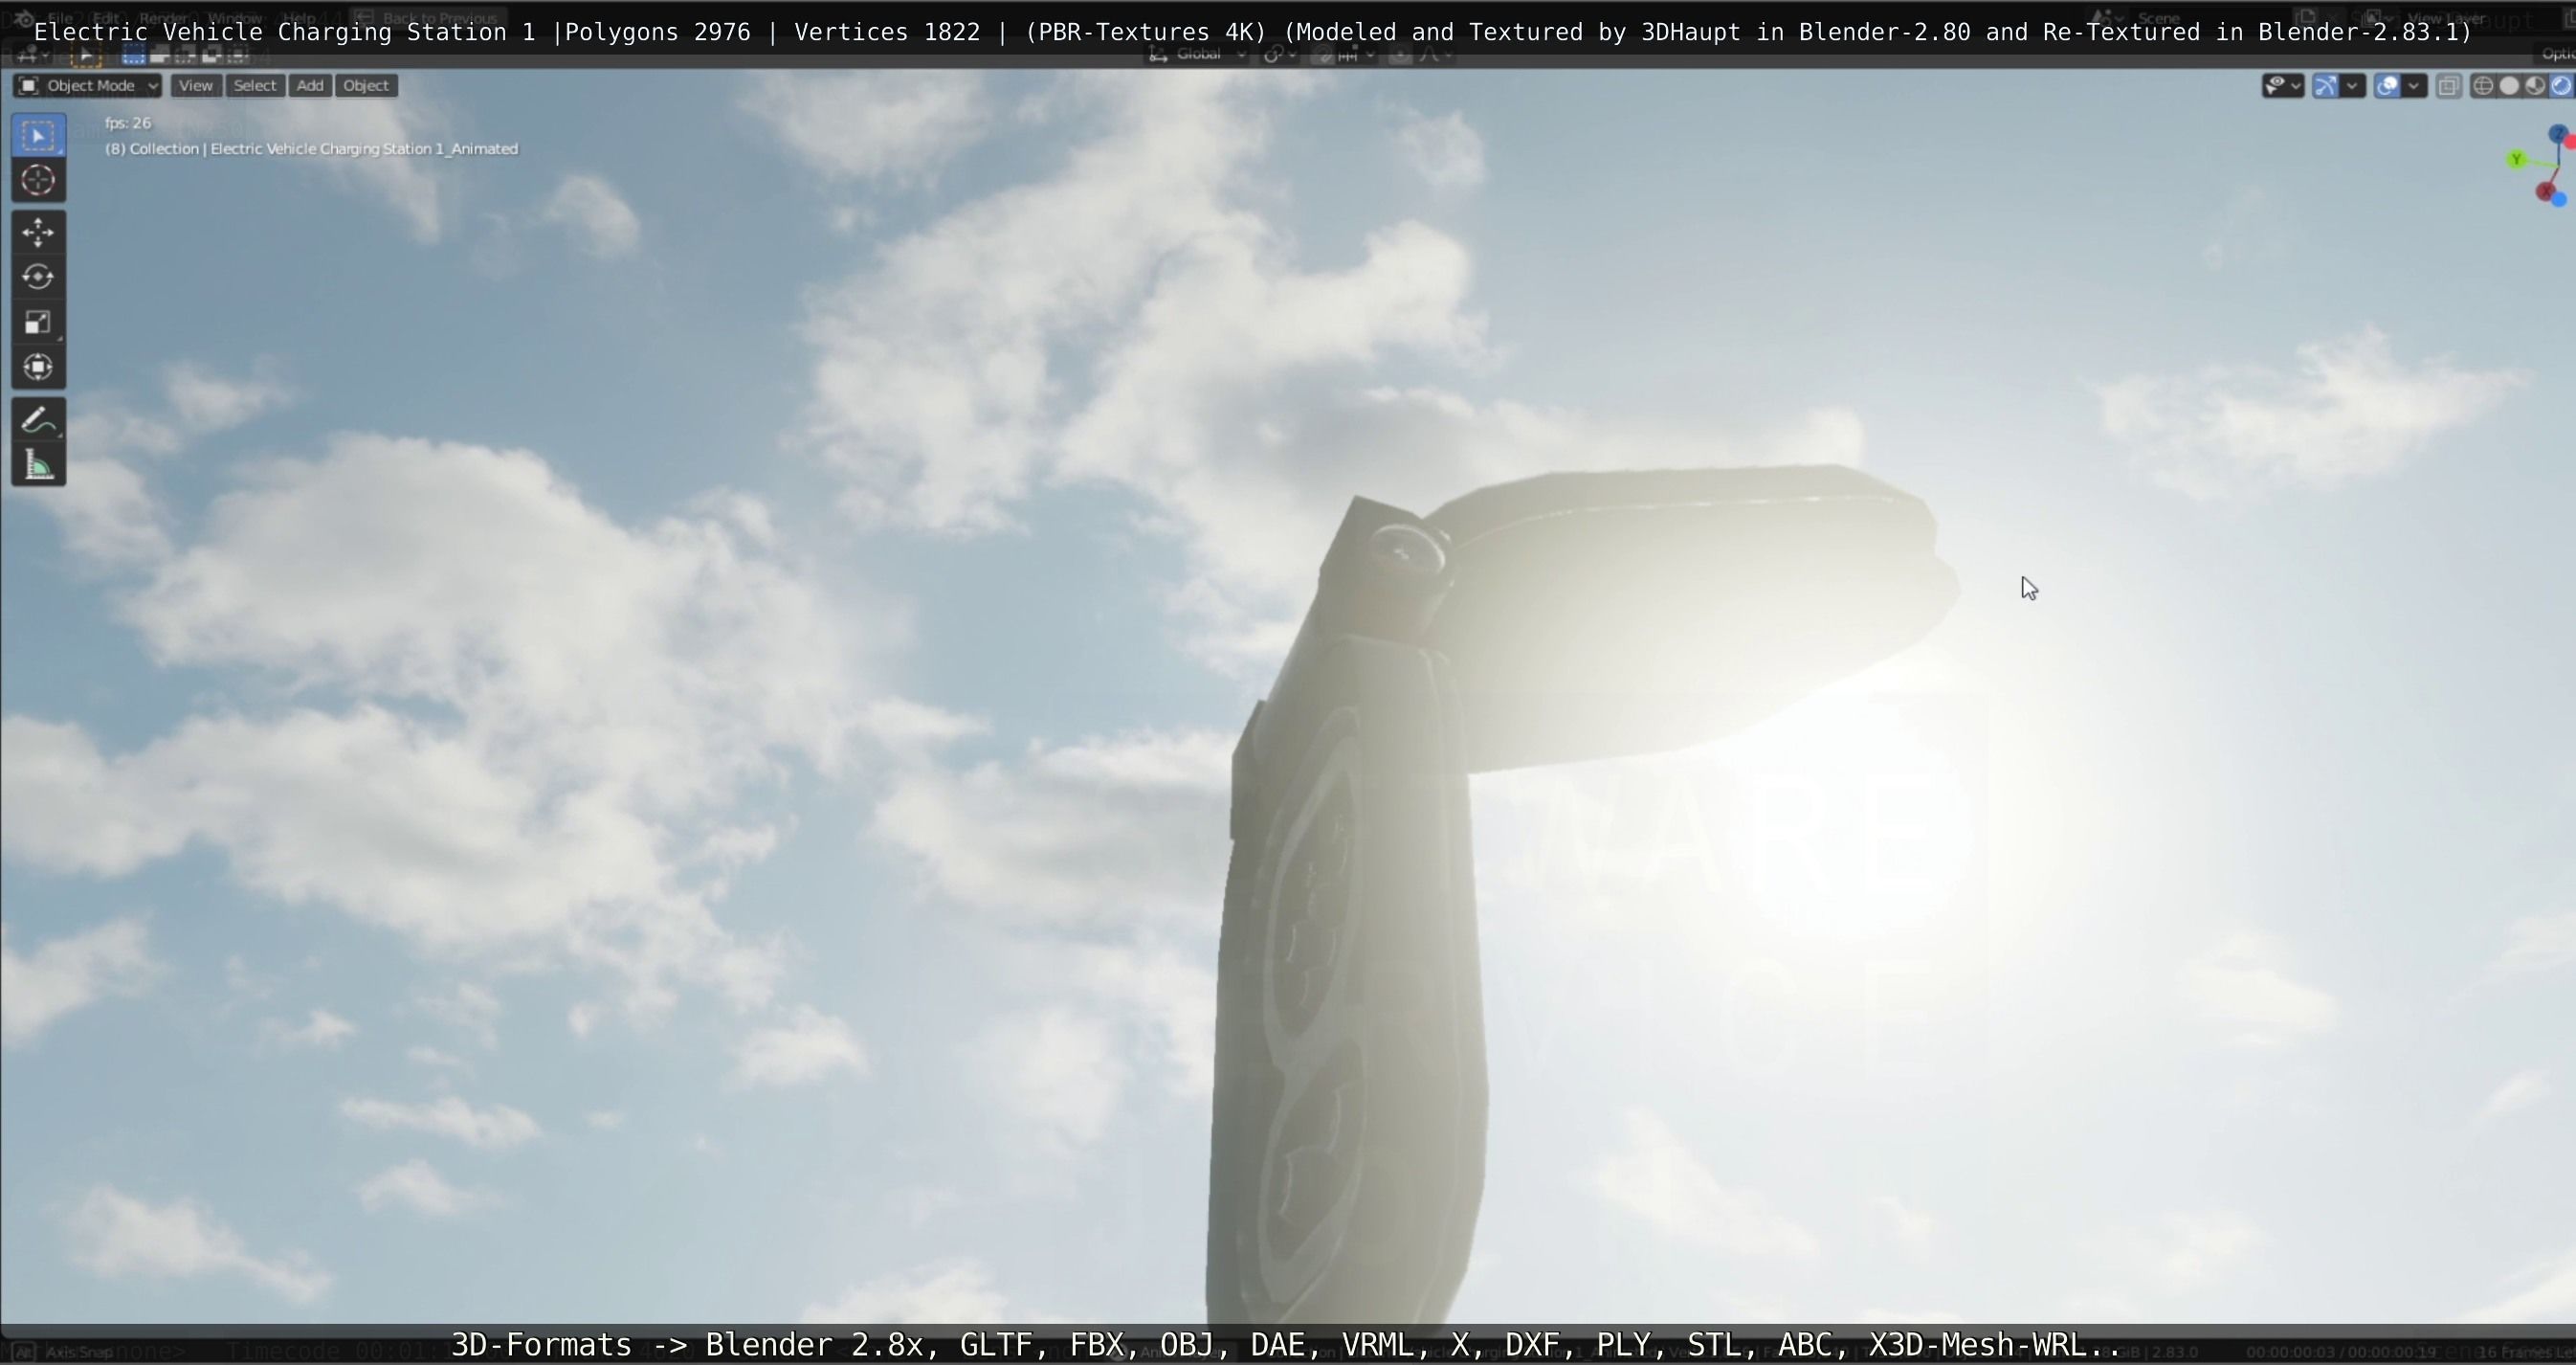This screenshot has width=2576, height=1365.
Task: Open the View menu
Action: coord(195,86)
